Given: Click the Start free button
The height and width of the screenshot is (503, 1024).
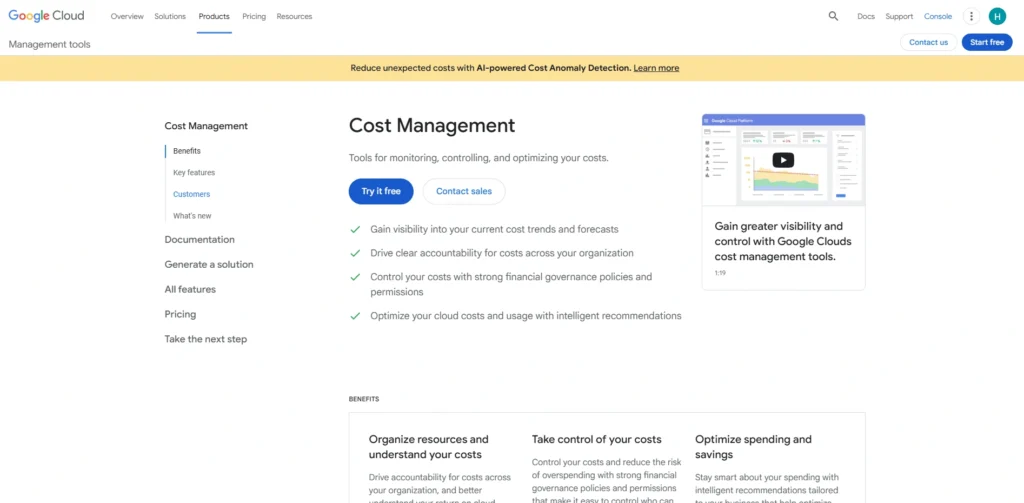Looking at the screenshot, I should (987, 42).
